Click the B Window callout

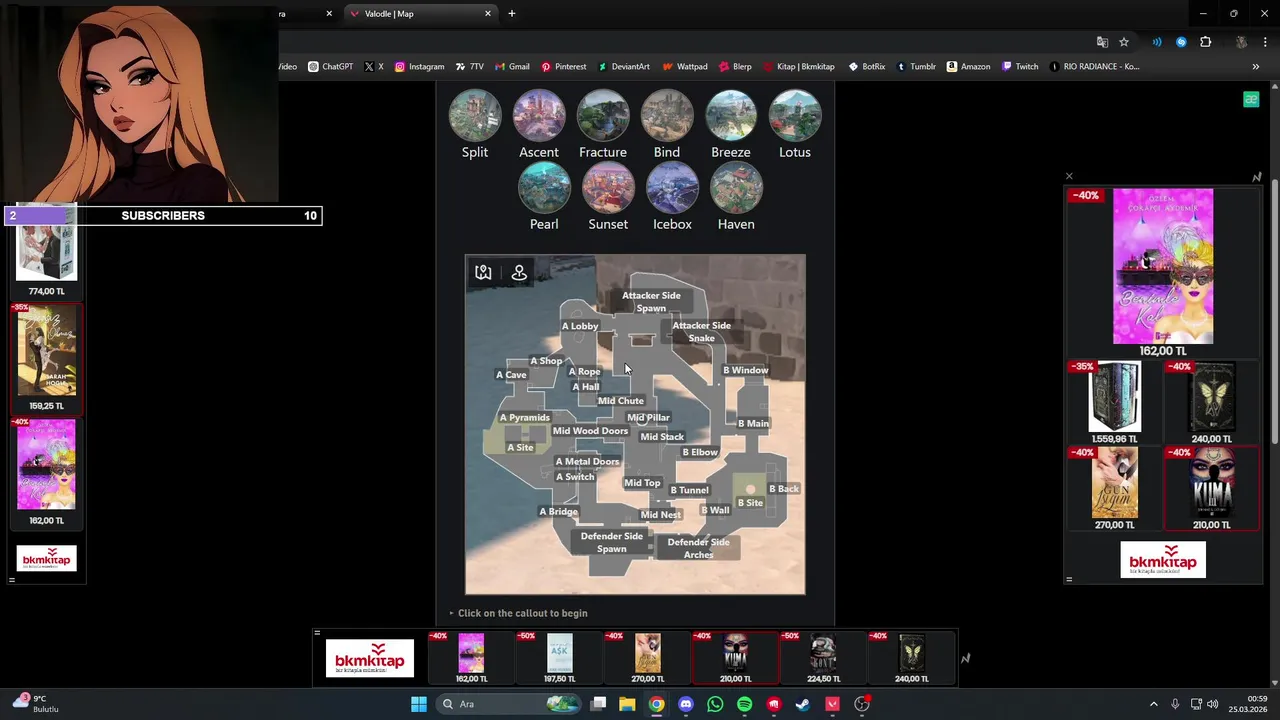click(x=746, y=370)
